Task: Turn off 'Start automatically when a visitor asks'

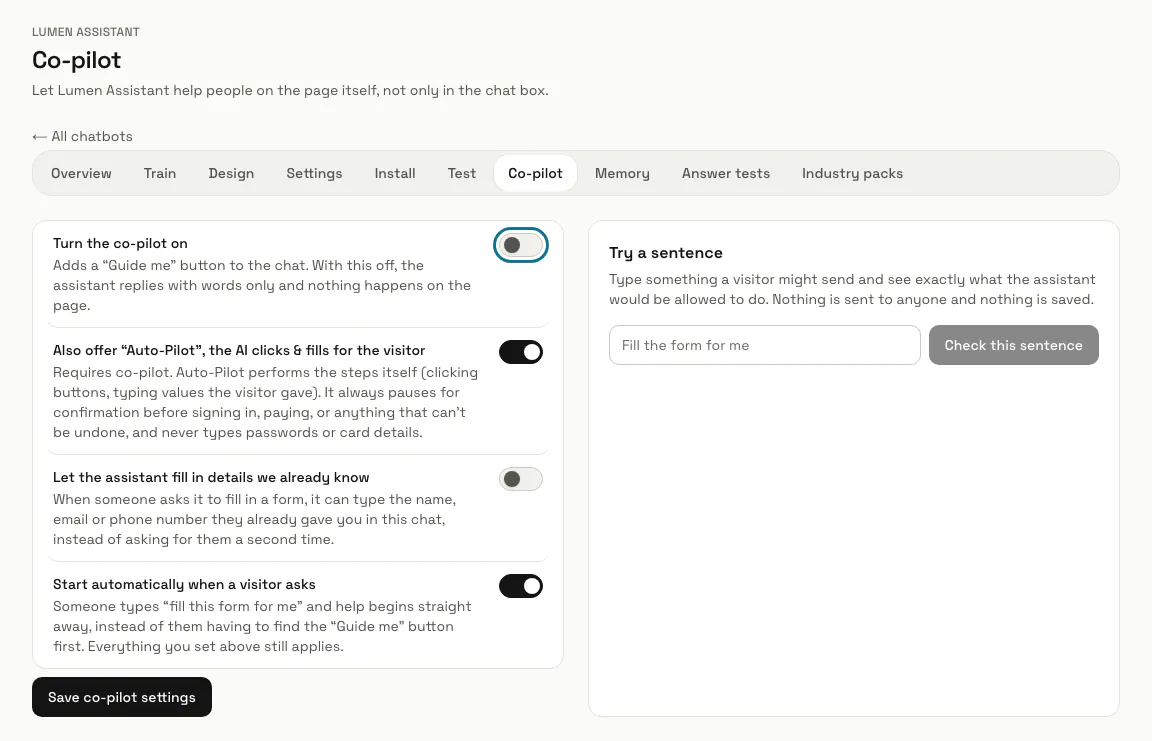Action: (x=521, y=587)
